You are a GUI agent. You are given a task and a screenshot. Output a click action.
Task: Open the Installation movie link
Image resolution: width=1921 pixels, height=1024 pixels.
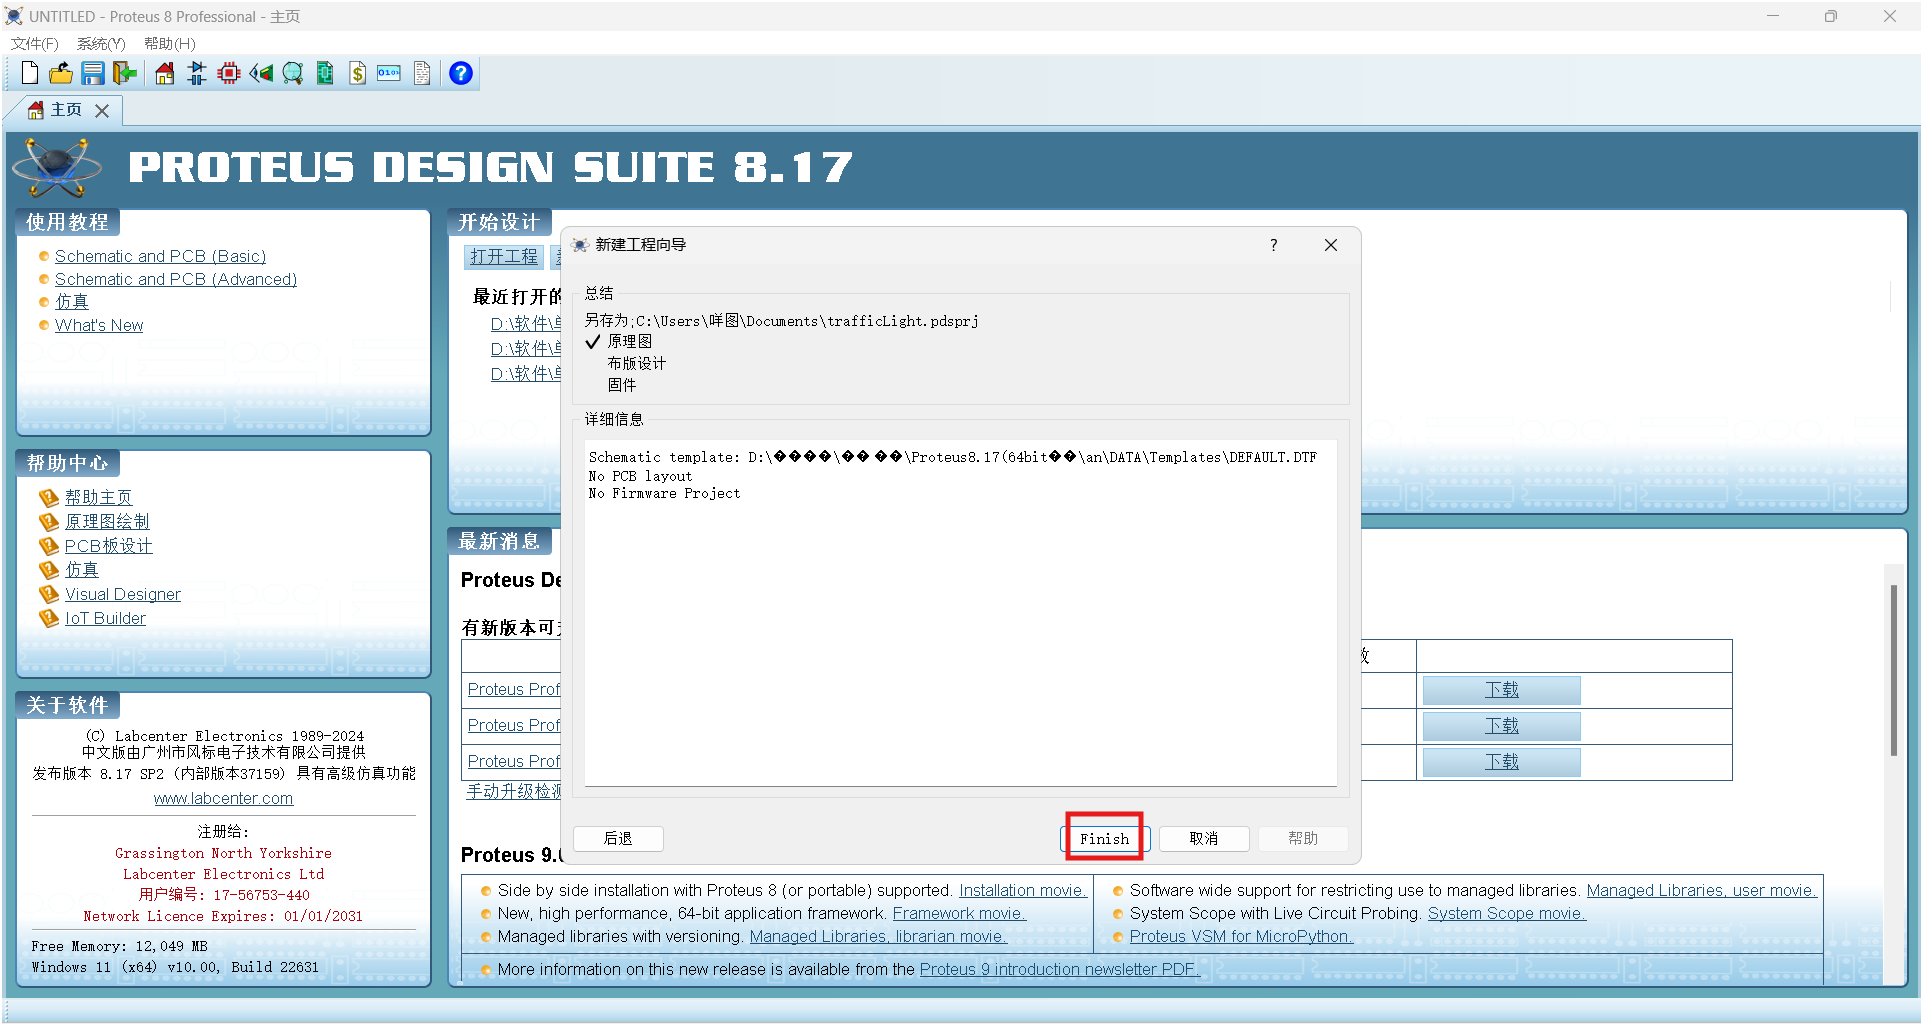click(x=1022, y=890)
